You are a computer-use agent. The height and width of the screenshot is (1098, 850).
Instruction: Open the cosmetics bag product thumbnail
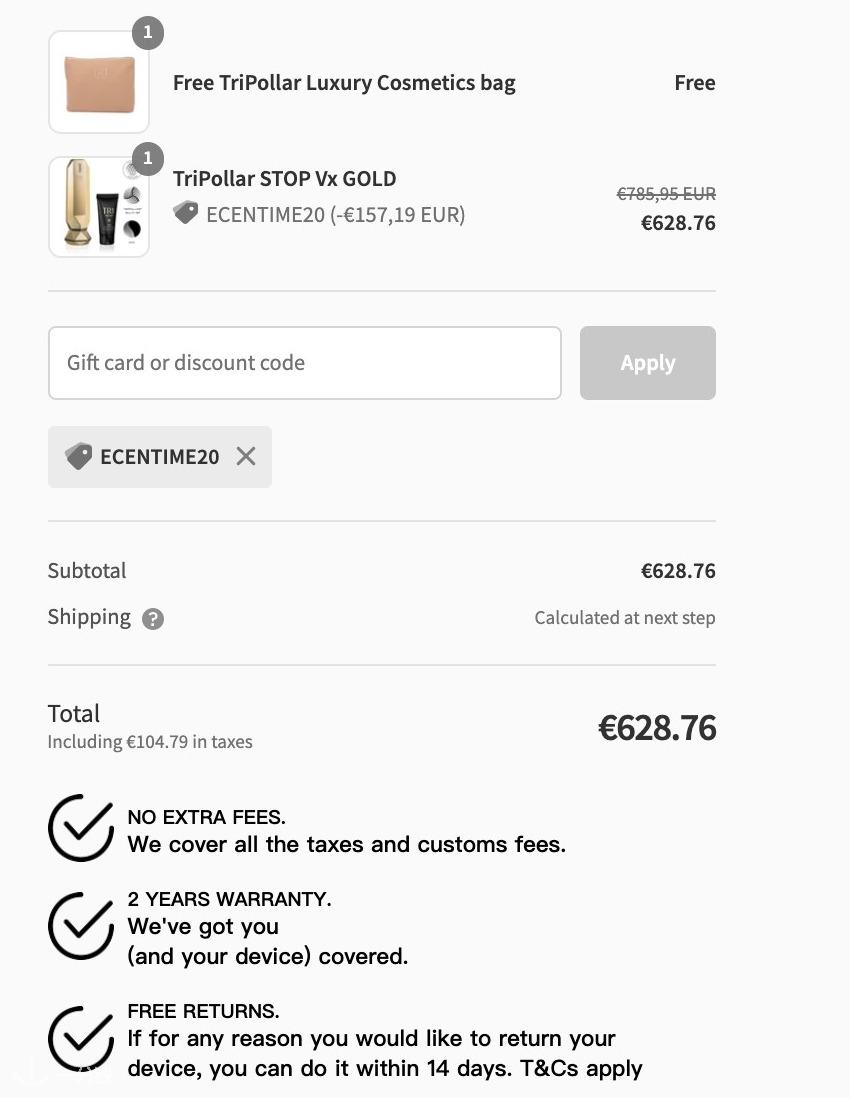tap(99, 82)
